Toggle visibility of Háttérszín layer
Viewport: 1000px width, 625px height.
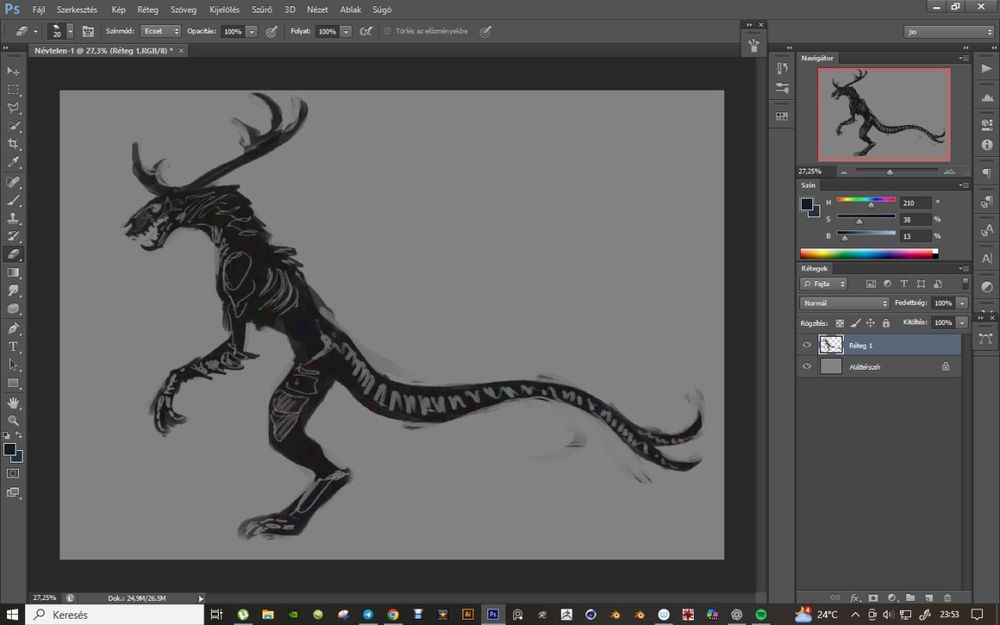click(x=807, y=367)
